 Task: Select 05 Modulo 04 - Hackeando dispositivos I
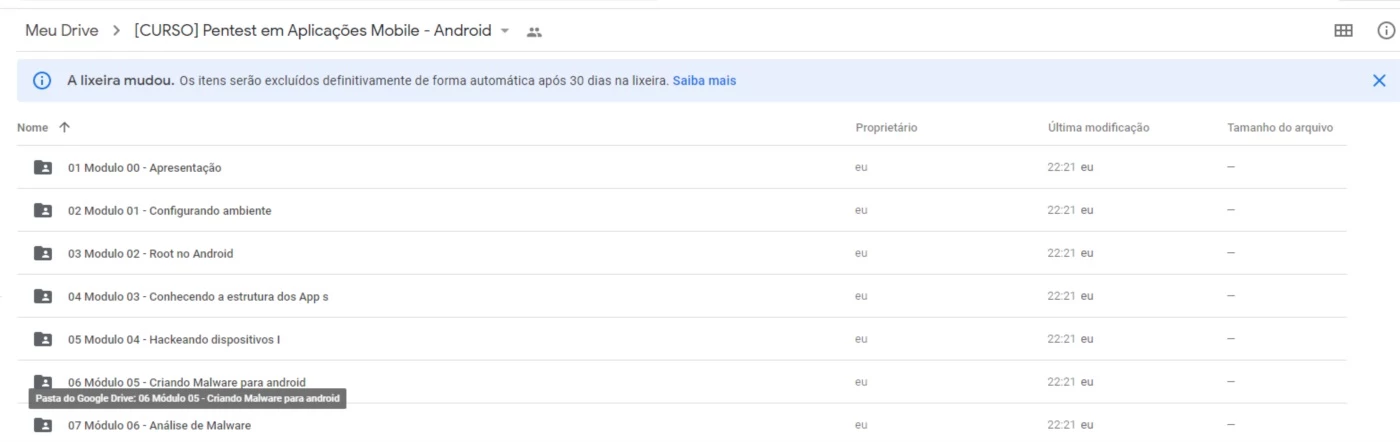[x=681, y=340]
